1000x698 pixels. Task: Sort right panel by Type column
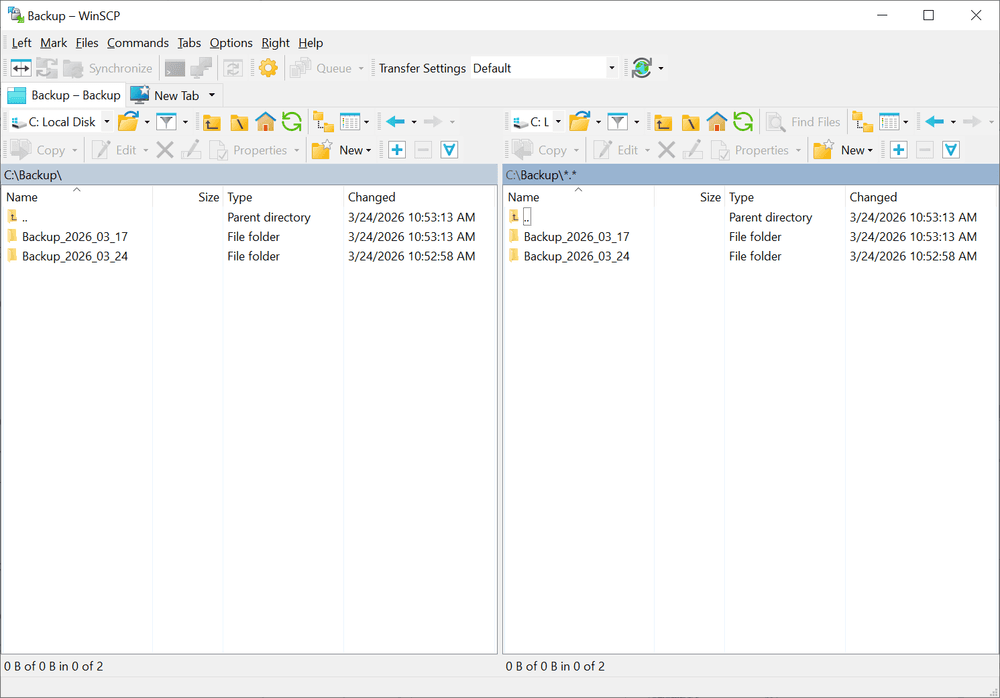[x=784, y=197]
